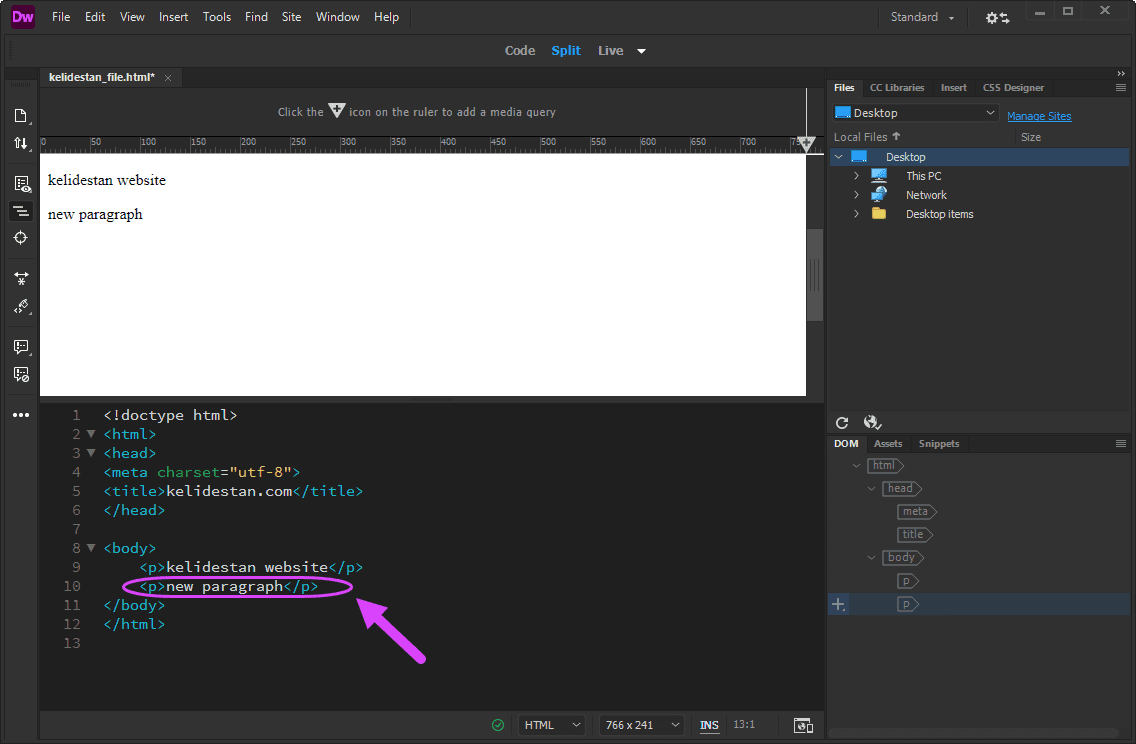Click Add Element plus in DOM panel

[838, 604]
